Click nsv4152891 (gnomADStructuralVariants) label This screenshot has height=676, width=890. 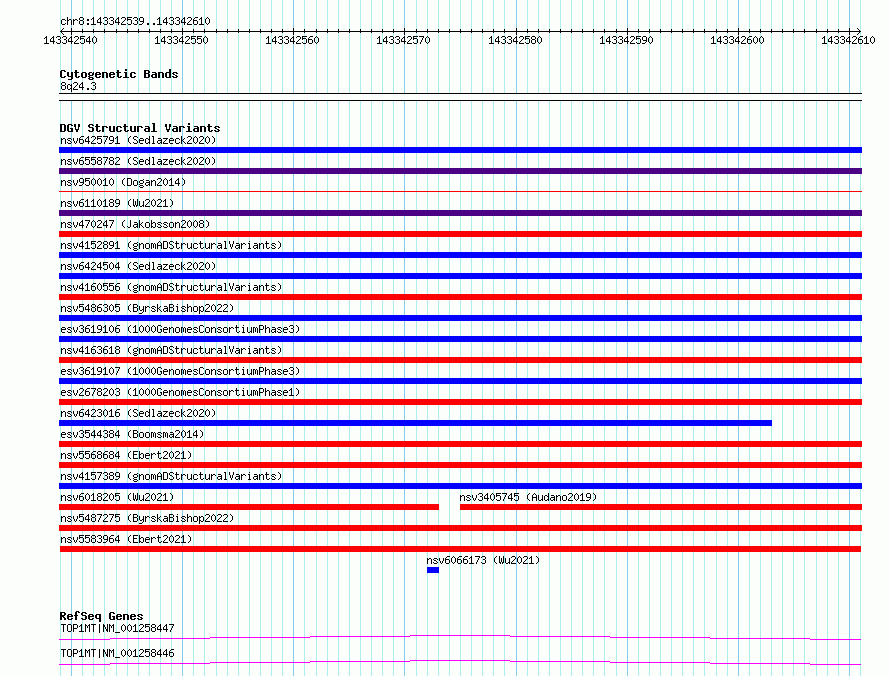pos(171,245)
